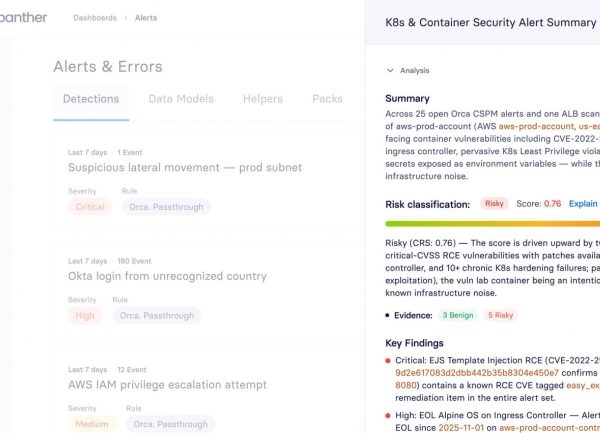Click the High severity badge
Viewport: 600px width, 433px height.
coord(85,316)
